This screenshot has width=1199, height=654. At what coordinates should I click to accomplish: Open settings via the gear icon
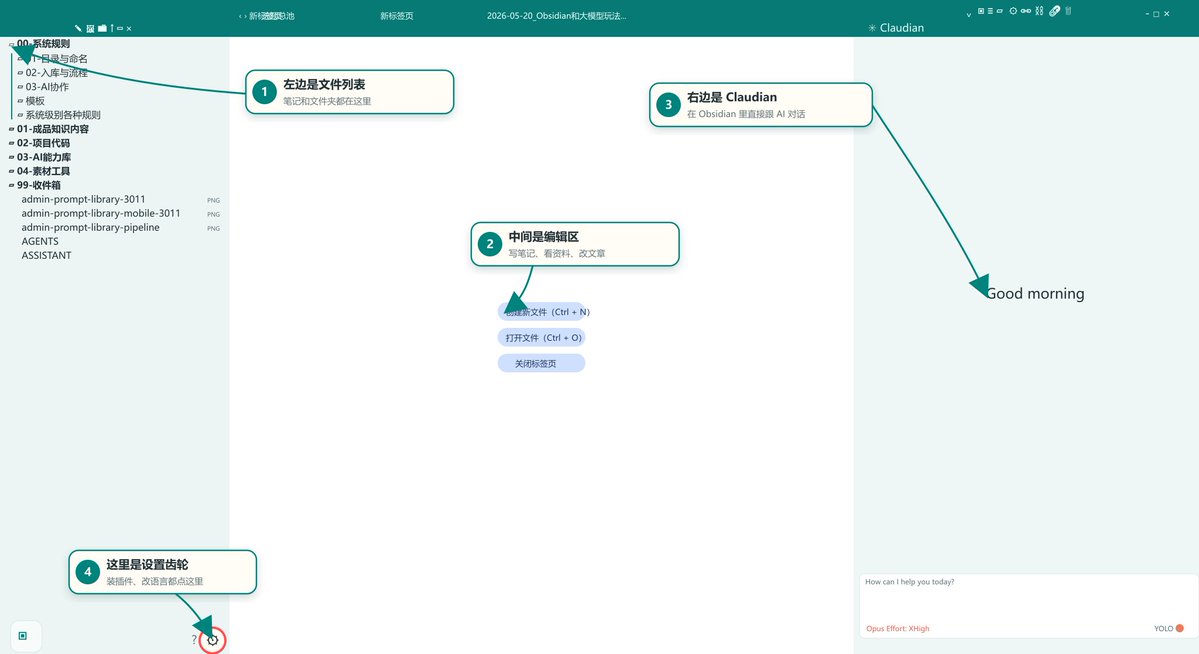point(213,640)
